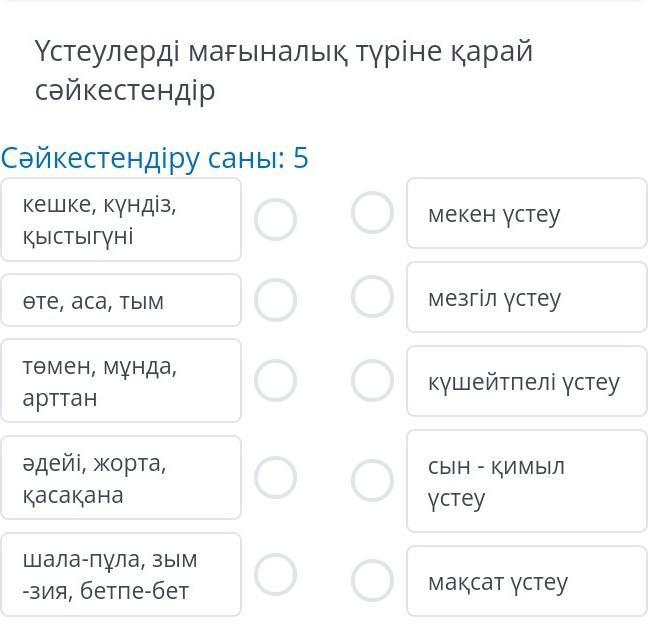Viewport: 660px width, 625px height.
Task: Choose the 'сын - қимыл үстеу' answer box
Action: pos(526,481)
